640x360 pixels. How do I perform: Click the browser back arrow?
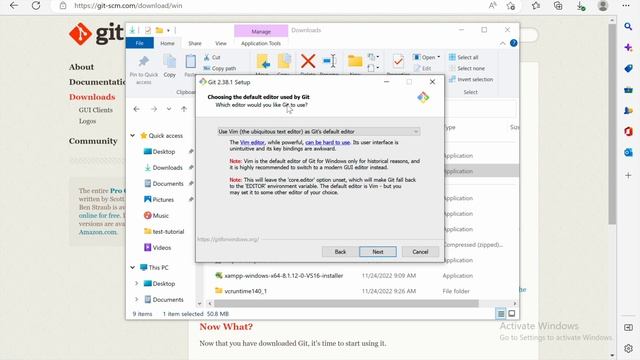click(14, 6)
